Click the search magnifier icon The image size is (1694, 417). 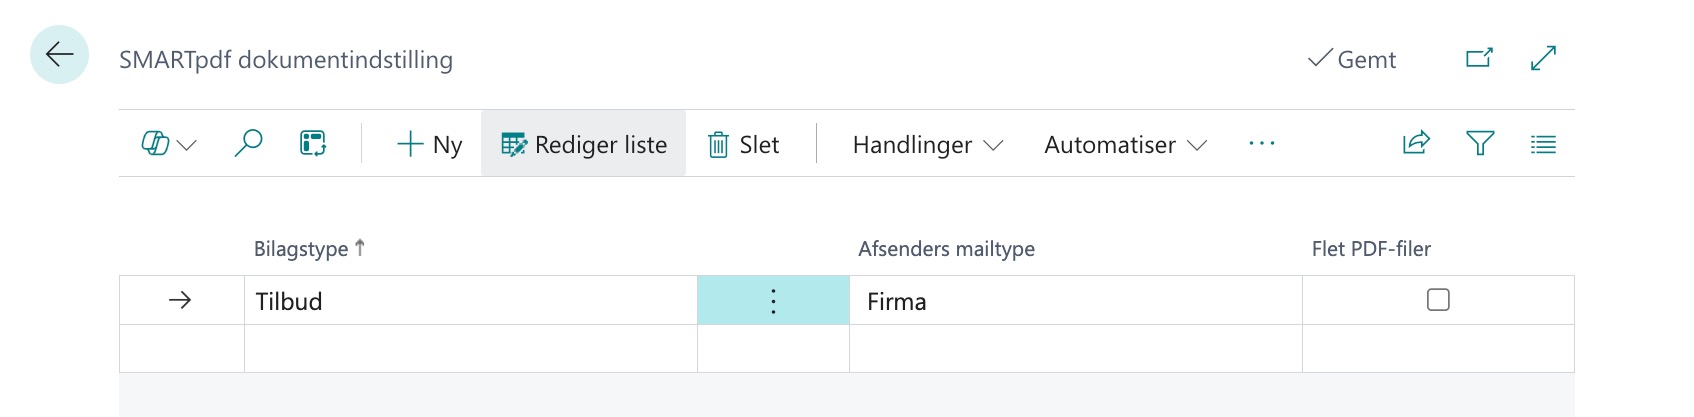248,144
